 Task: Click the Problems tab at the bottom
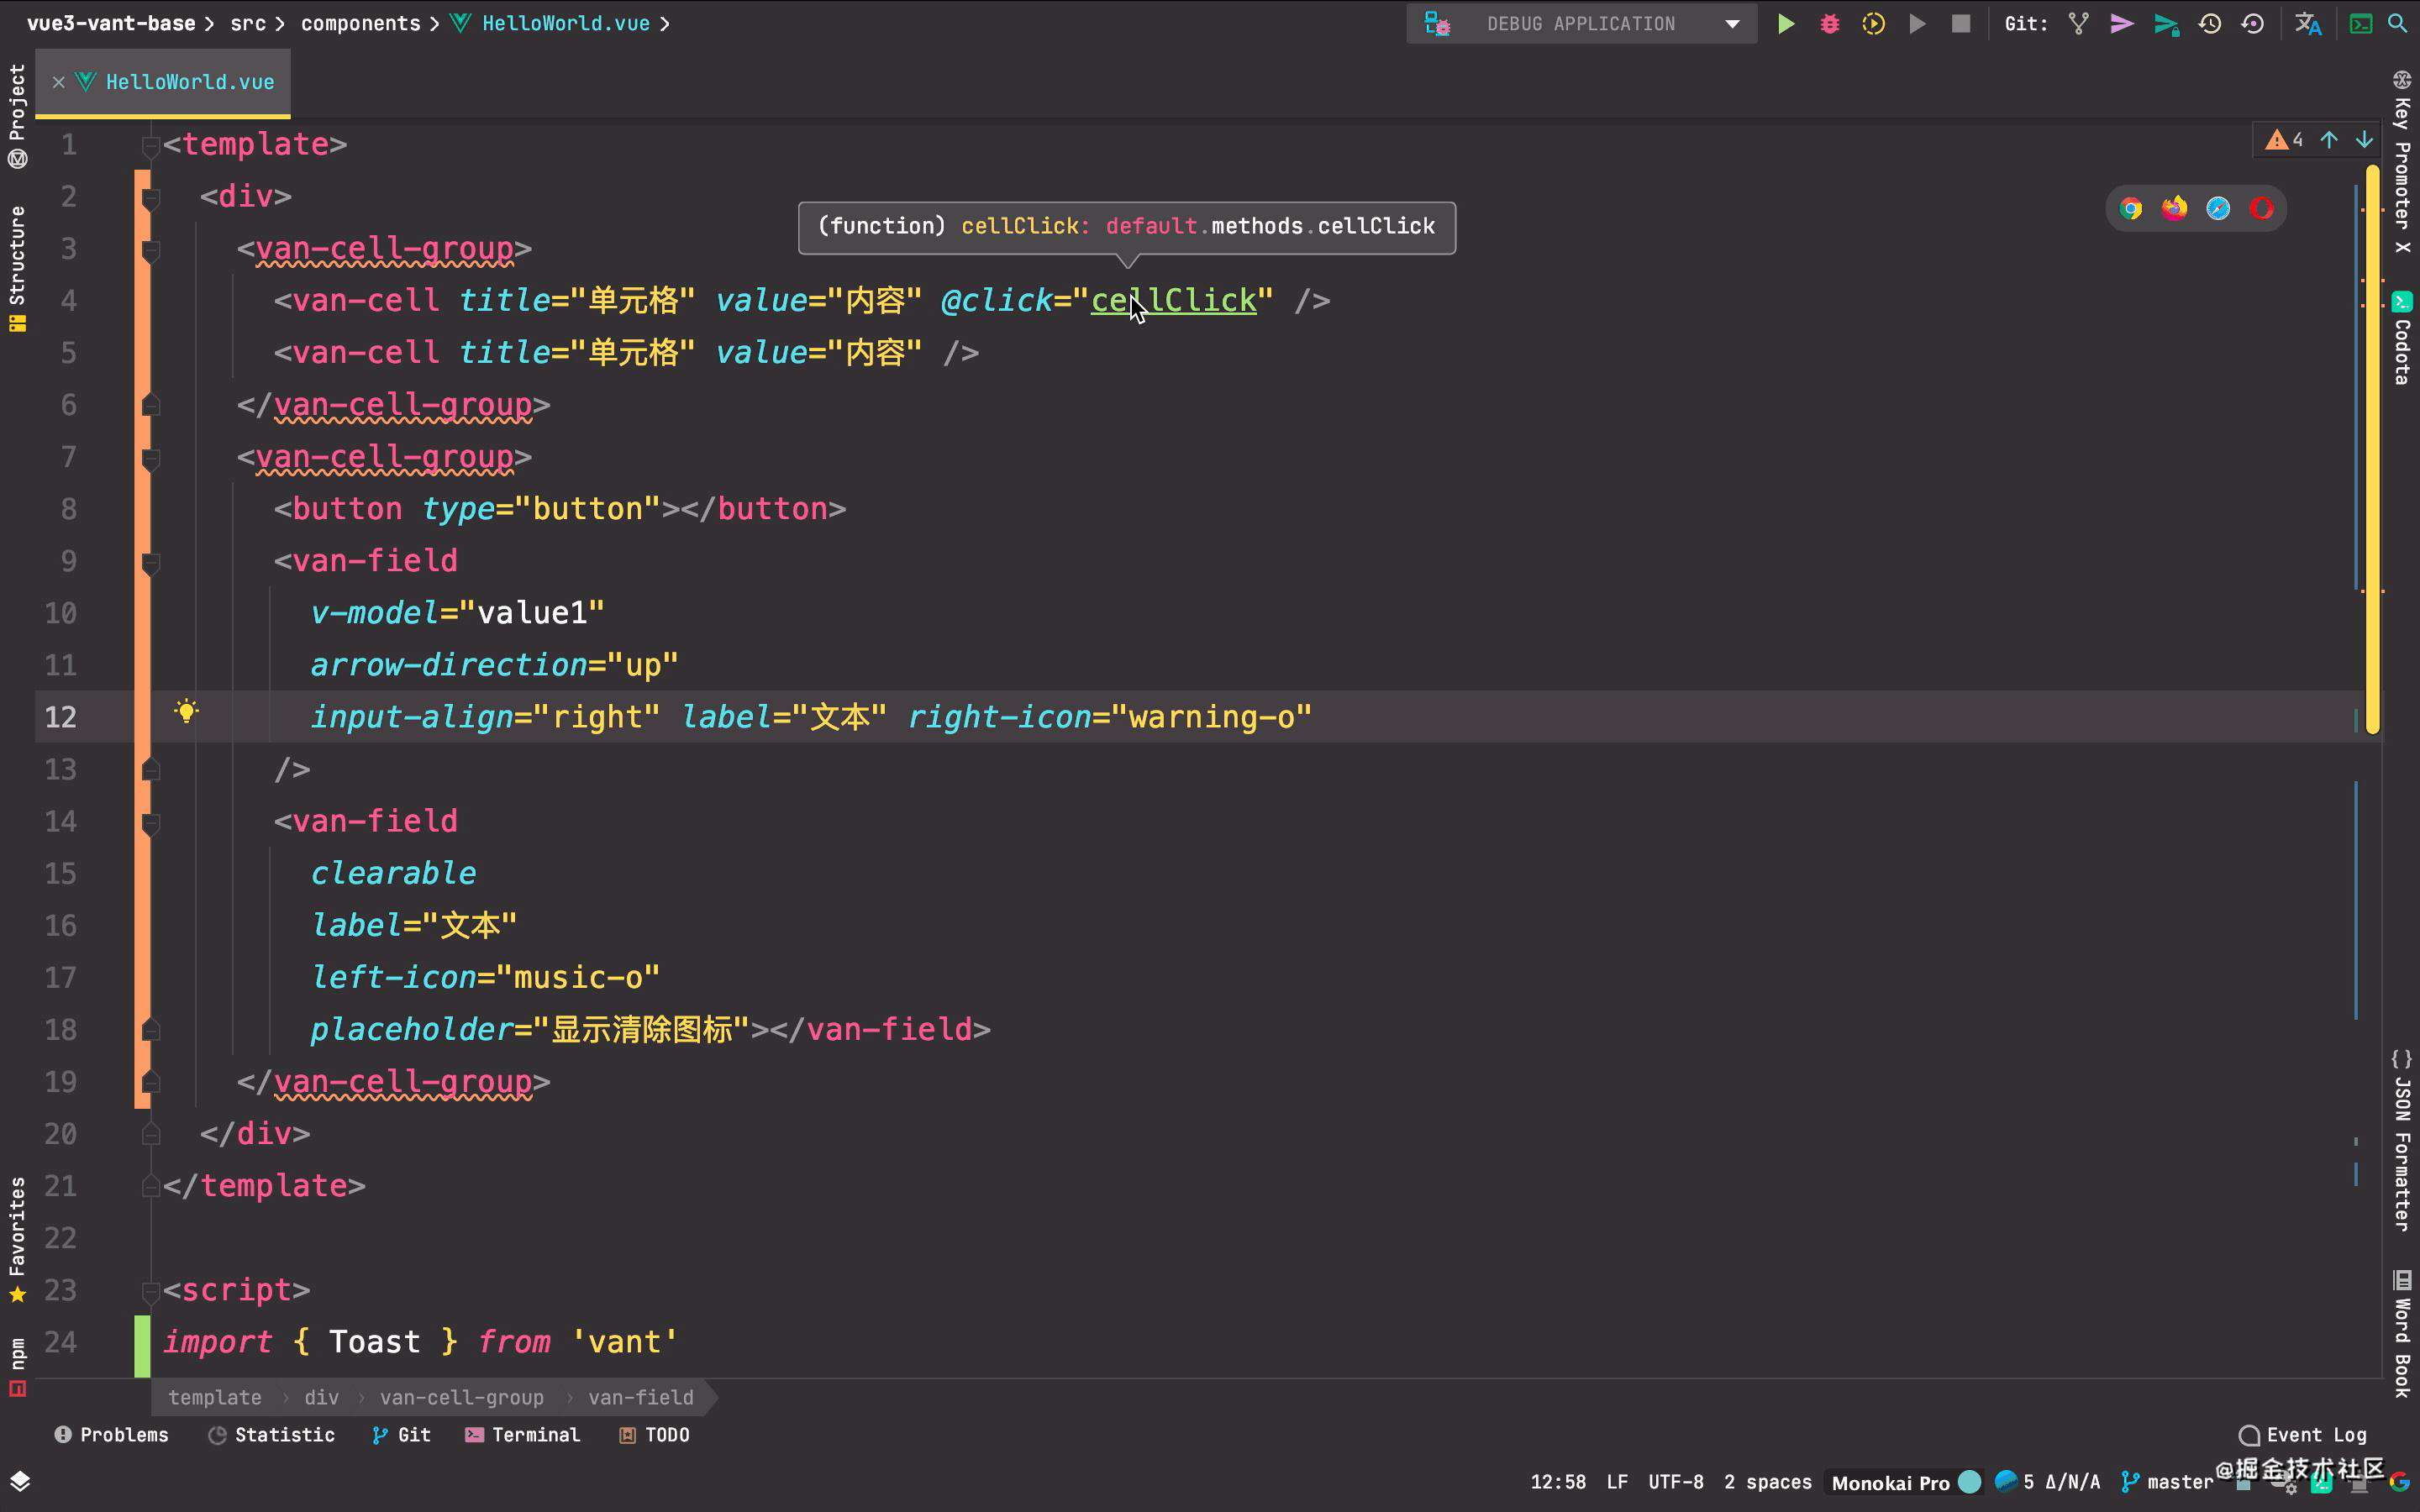(110, 1434)
